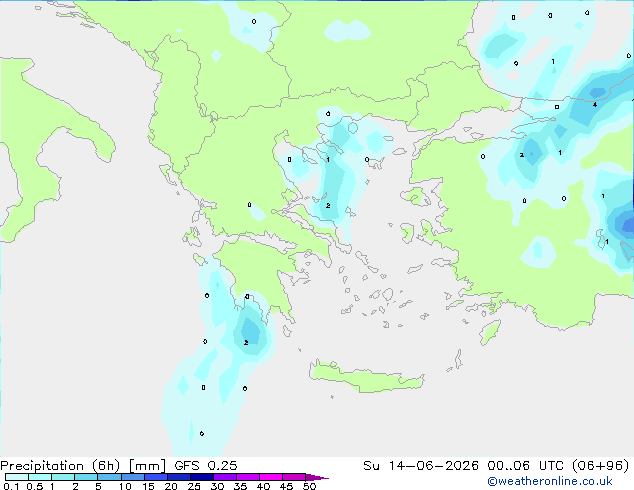Pick the legend swatch between 1 and 2
Screen dimensions: 634x490
pos(63,477)
